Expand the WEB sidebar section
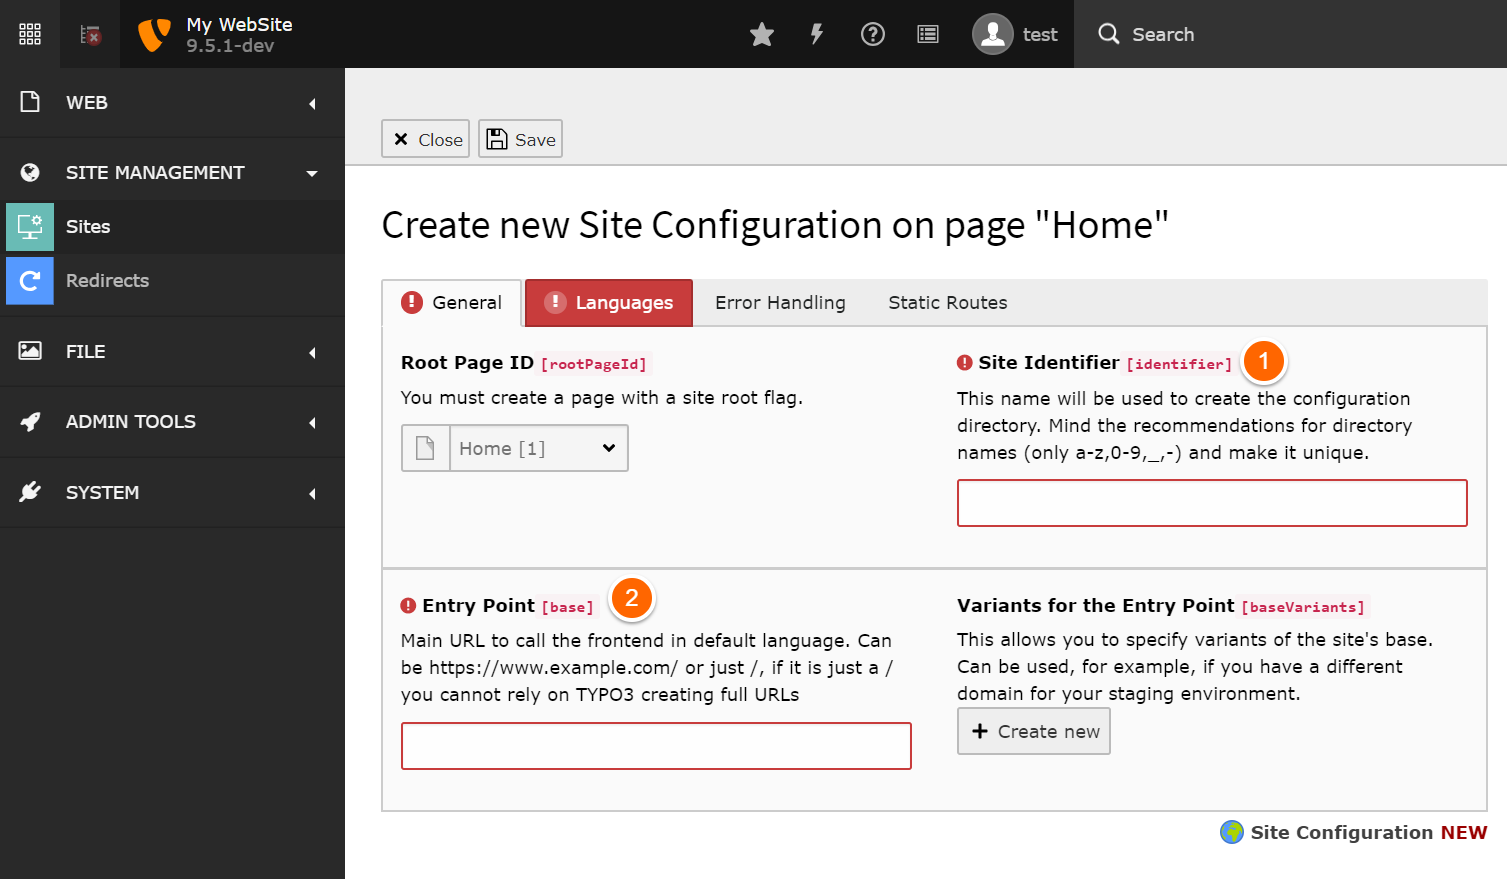 click(x=172, y=102)
